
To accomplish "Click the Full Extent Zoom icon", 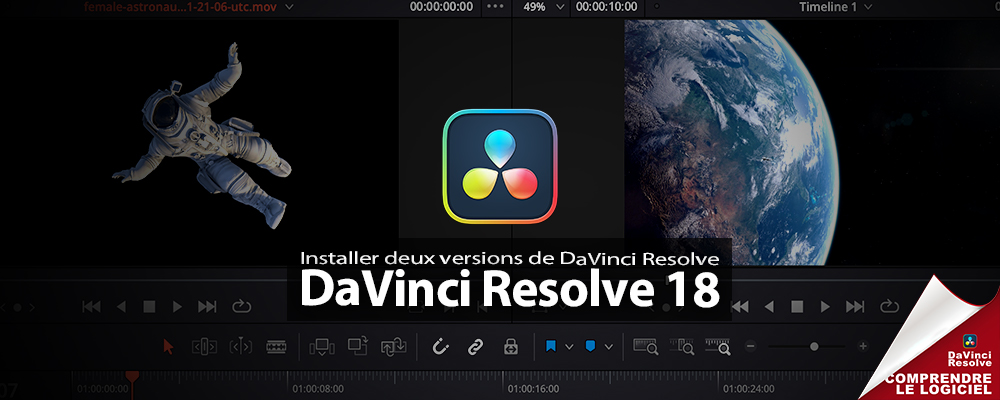I will pyautogui.click(x=645, y=346).
